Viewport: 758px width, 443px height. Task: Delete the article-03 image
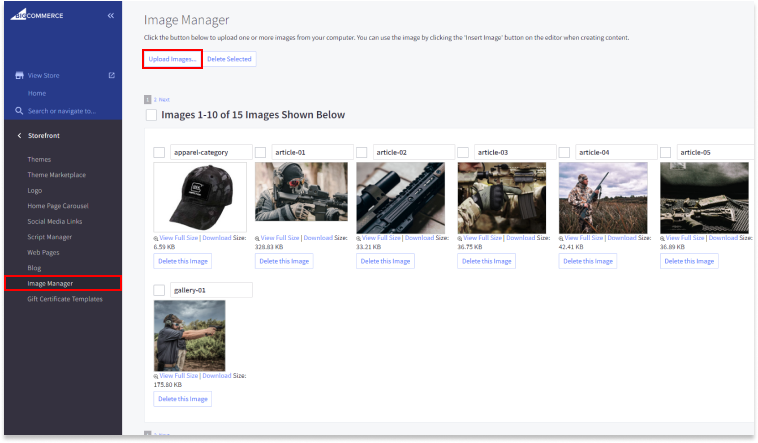pos(487,261)
